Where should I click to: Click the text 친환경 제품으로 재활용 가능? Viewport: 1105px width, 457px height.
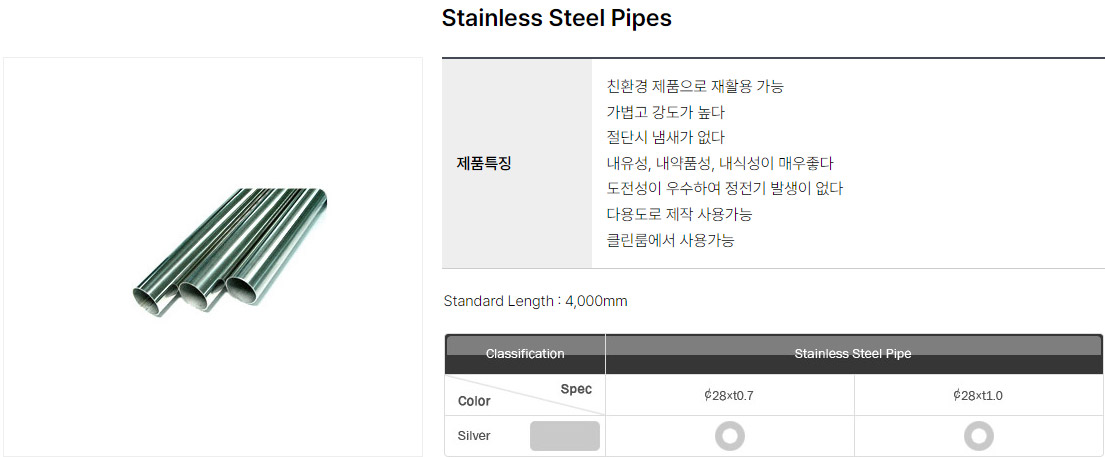[695, 87]
